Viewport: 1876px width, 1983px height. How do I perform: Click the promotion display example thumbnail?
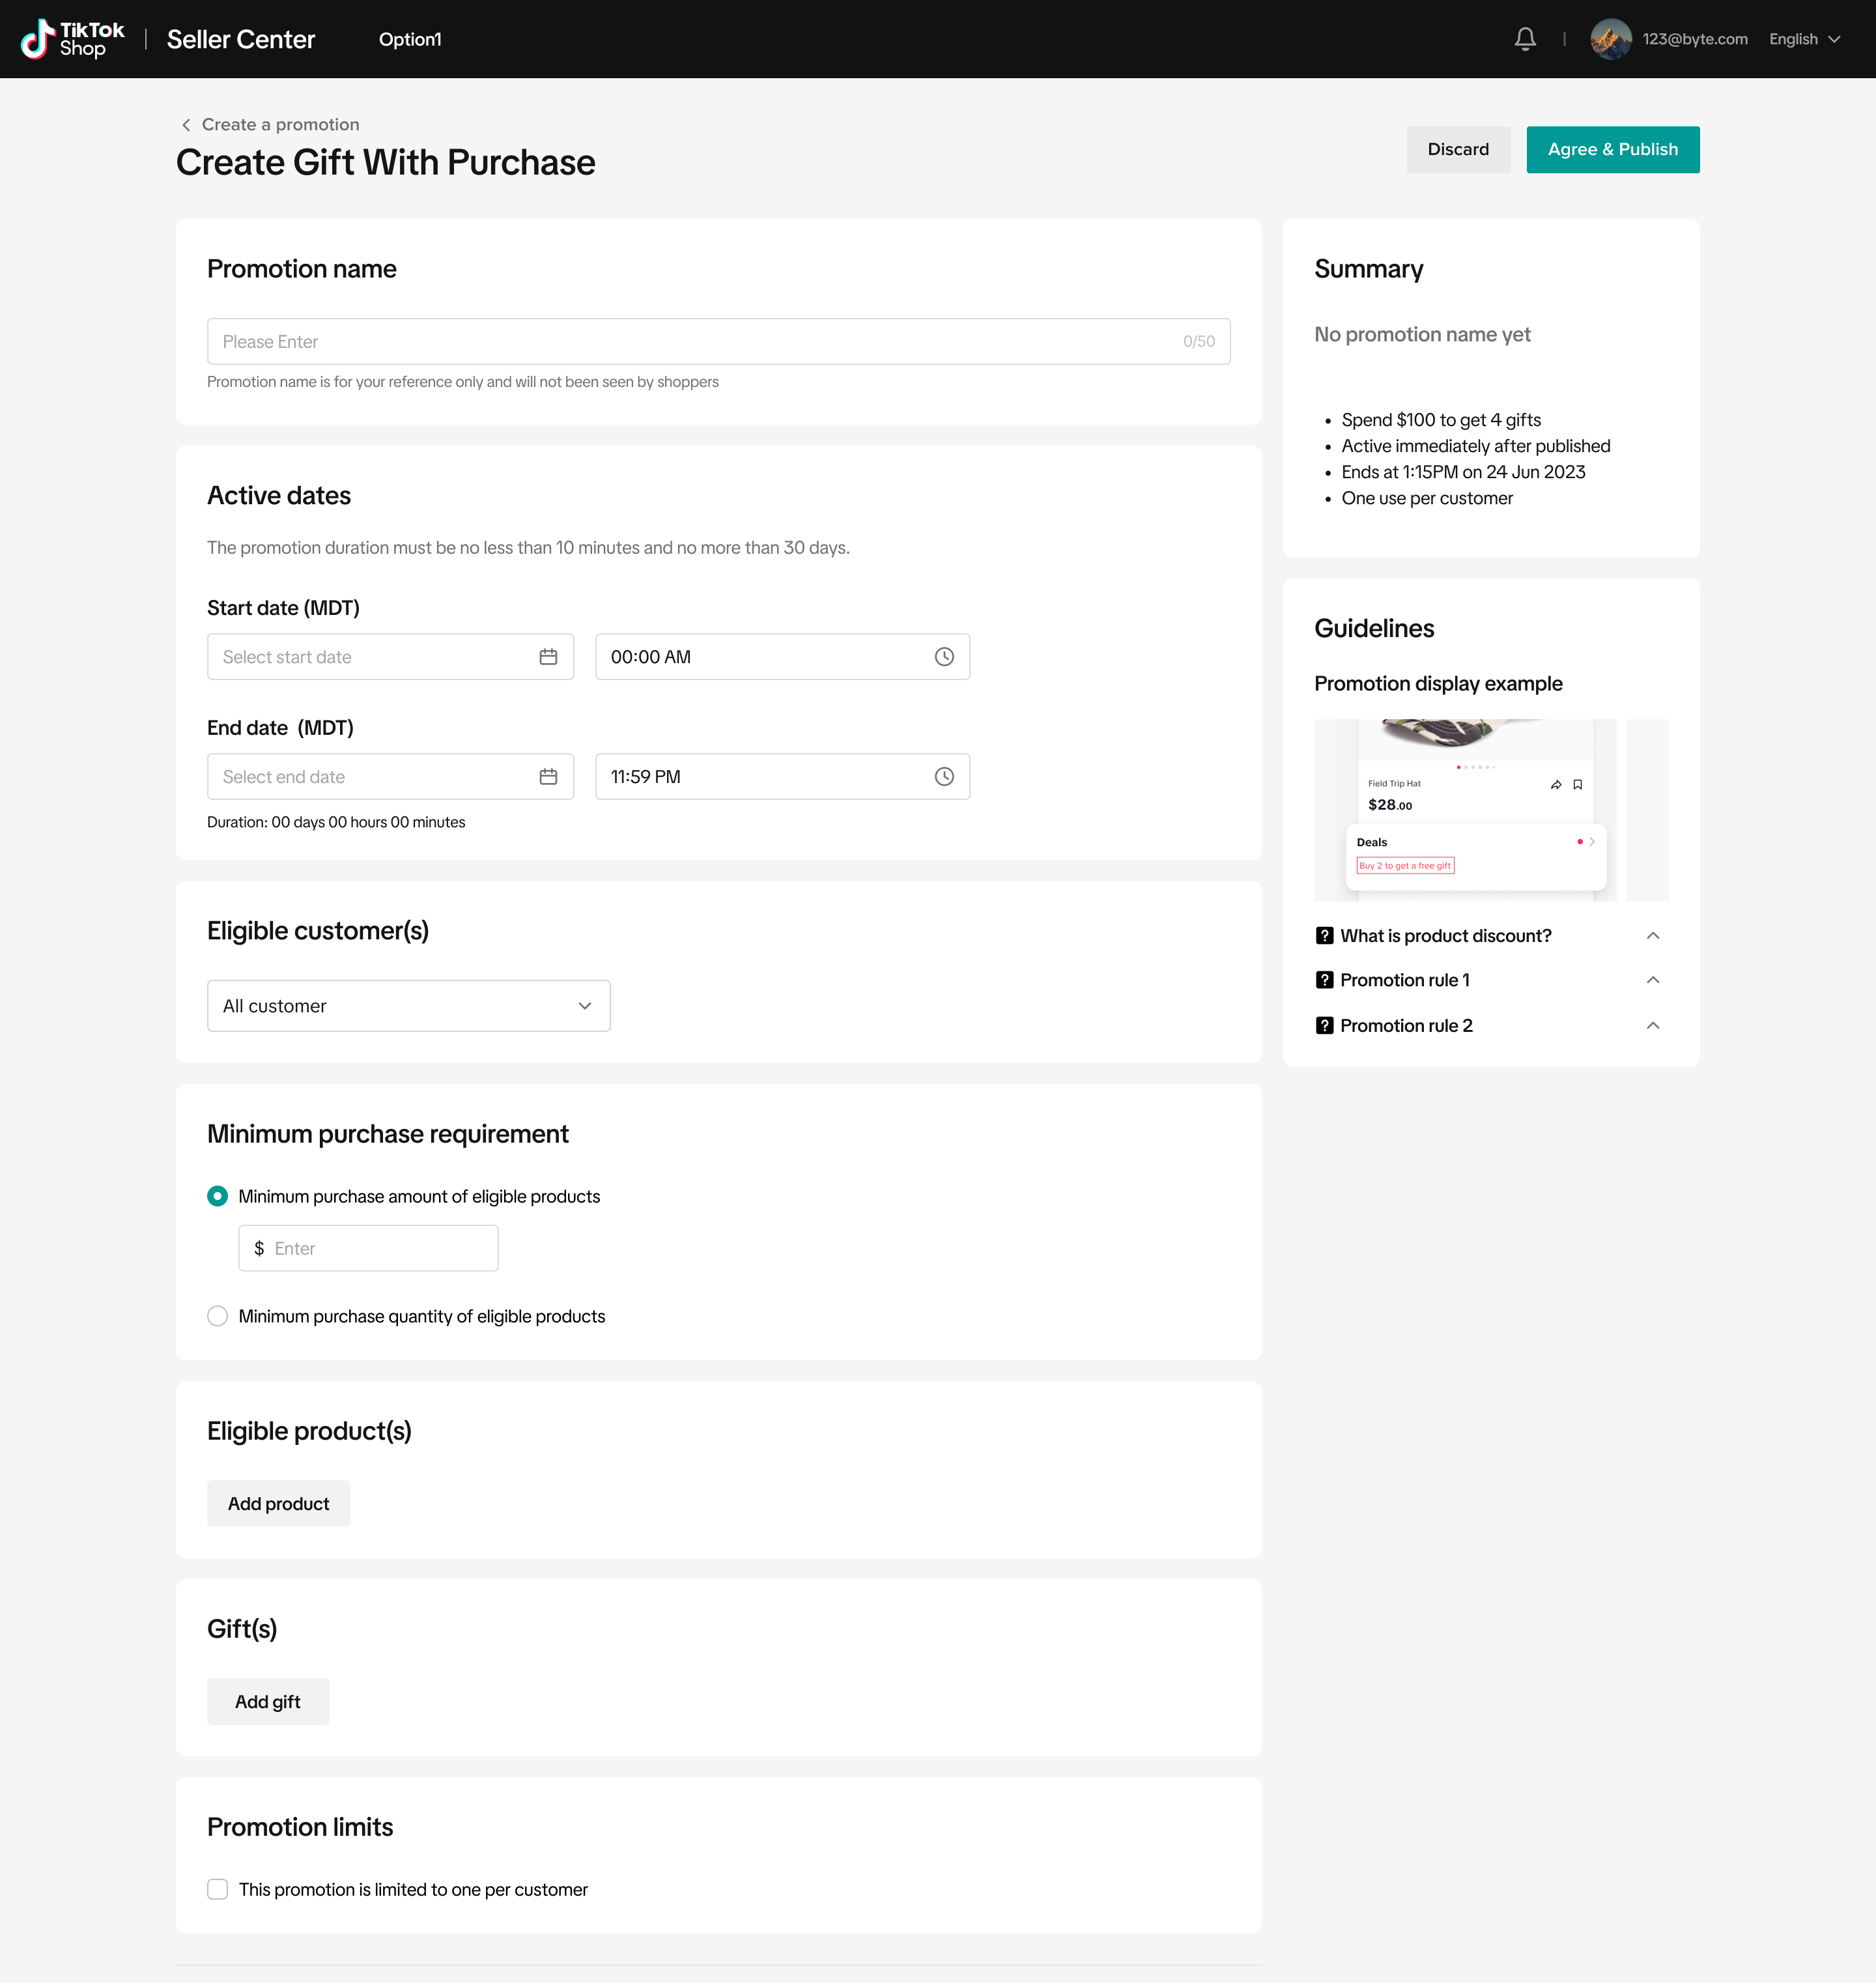pyautogui.click(x=1465, y=810)
